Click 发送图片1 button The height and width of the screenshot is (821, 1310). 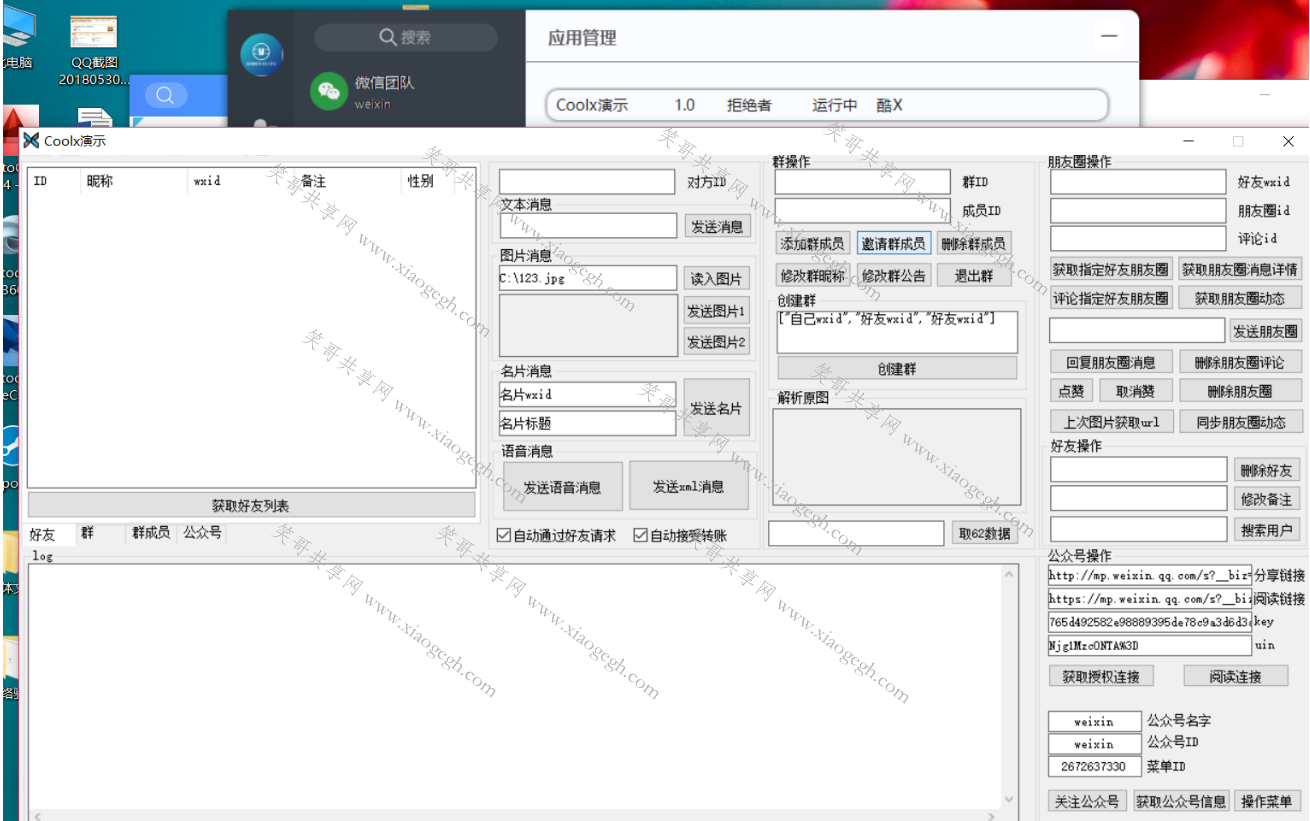point(717,311)
